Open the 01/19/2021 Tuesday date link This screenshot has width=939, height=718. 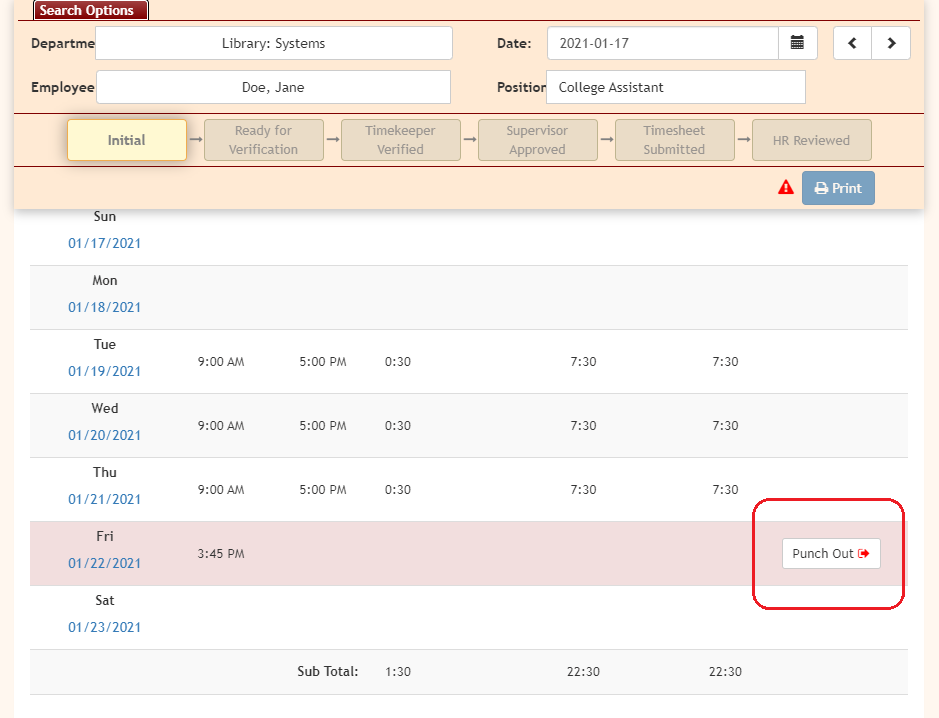point(105,371)
